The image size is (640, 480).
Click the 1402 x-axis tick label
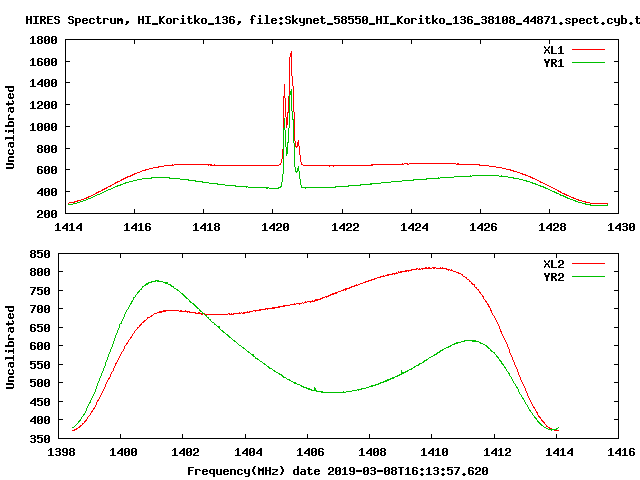[185, 452]
